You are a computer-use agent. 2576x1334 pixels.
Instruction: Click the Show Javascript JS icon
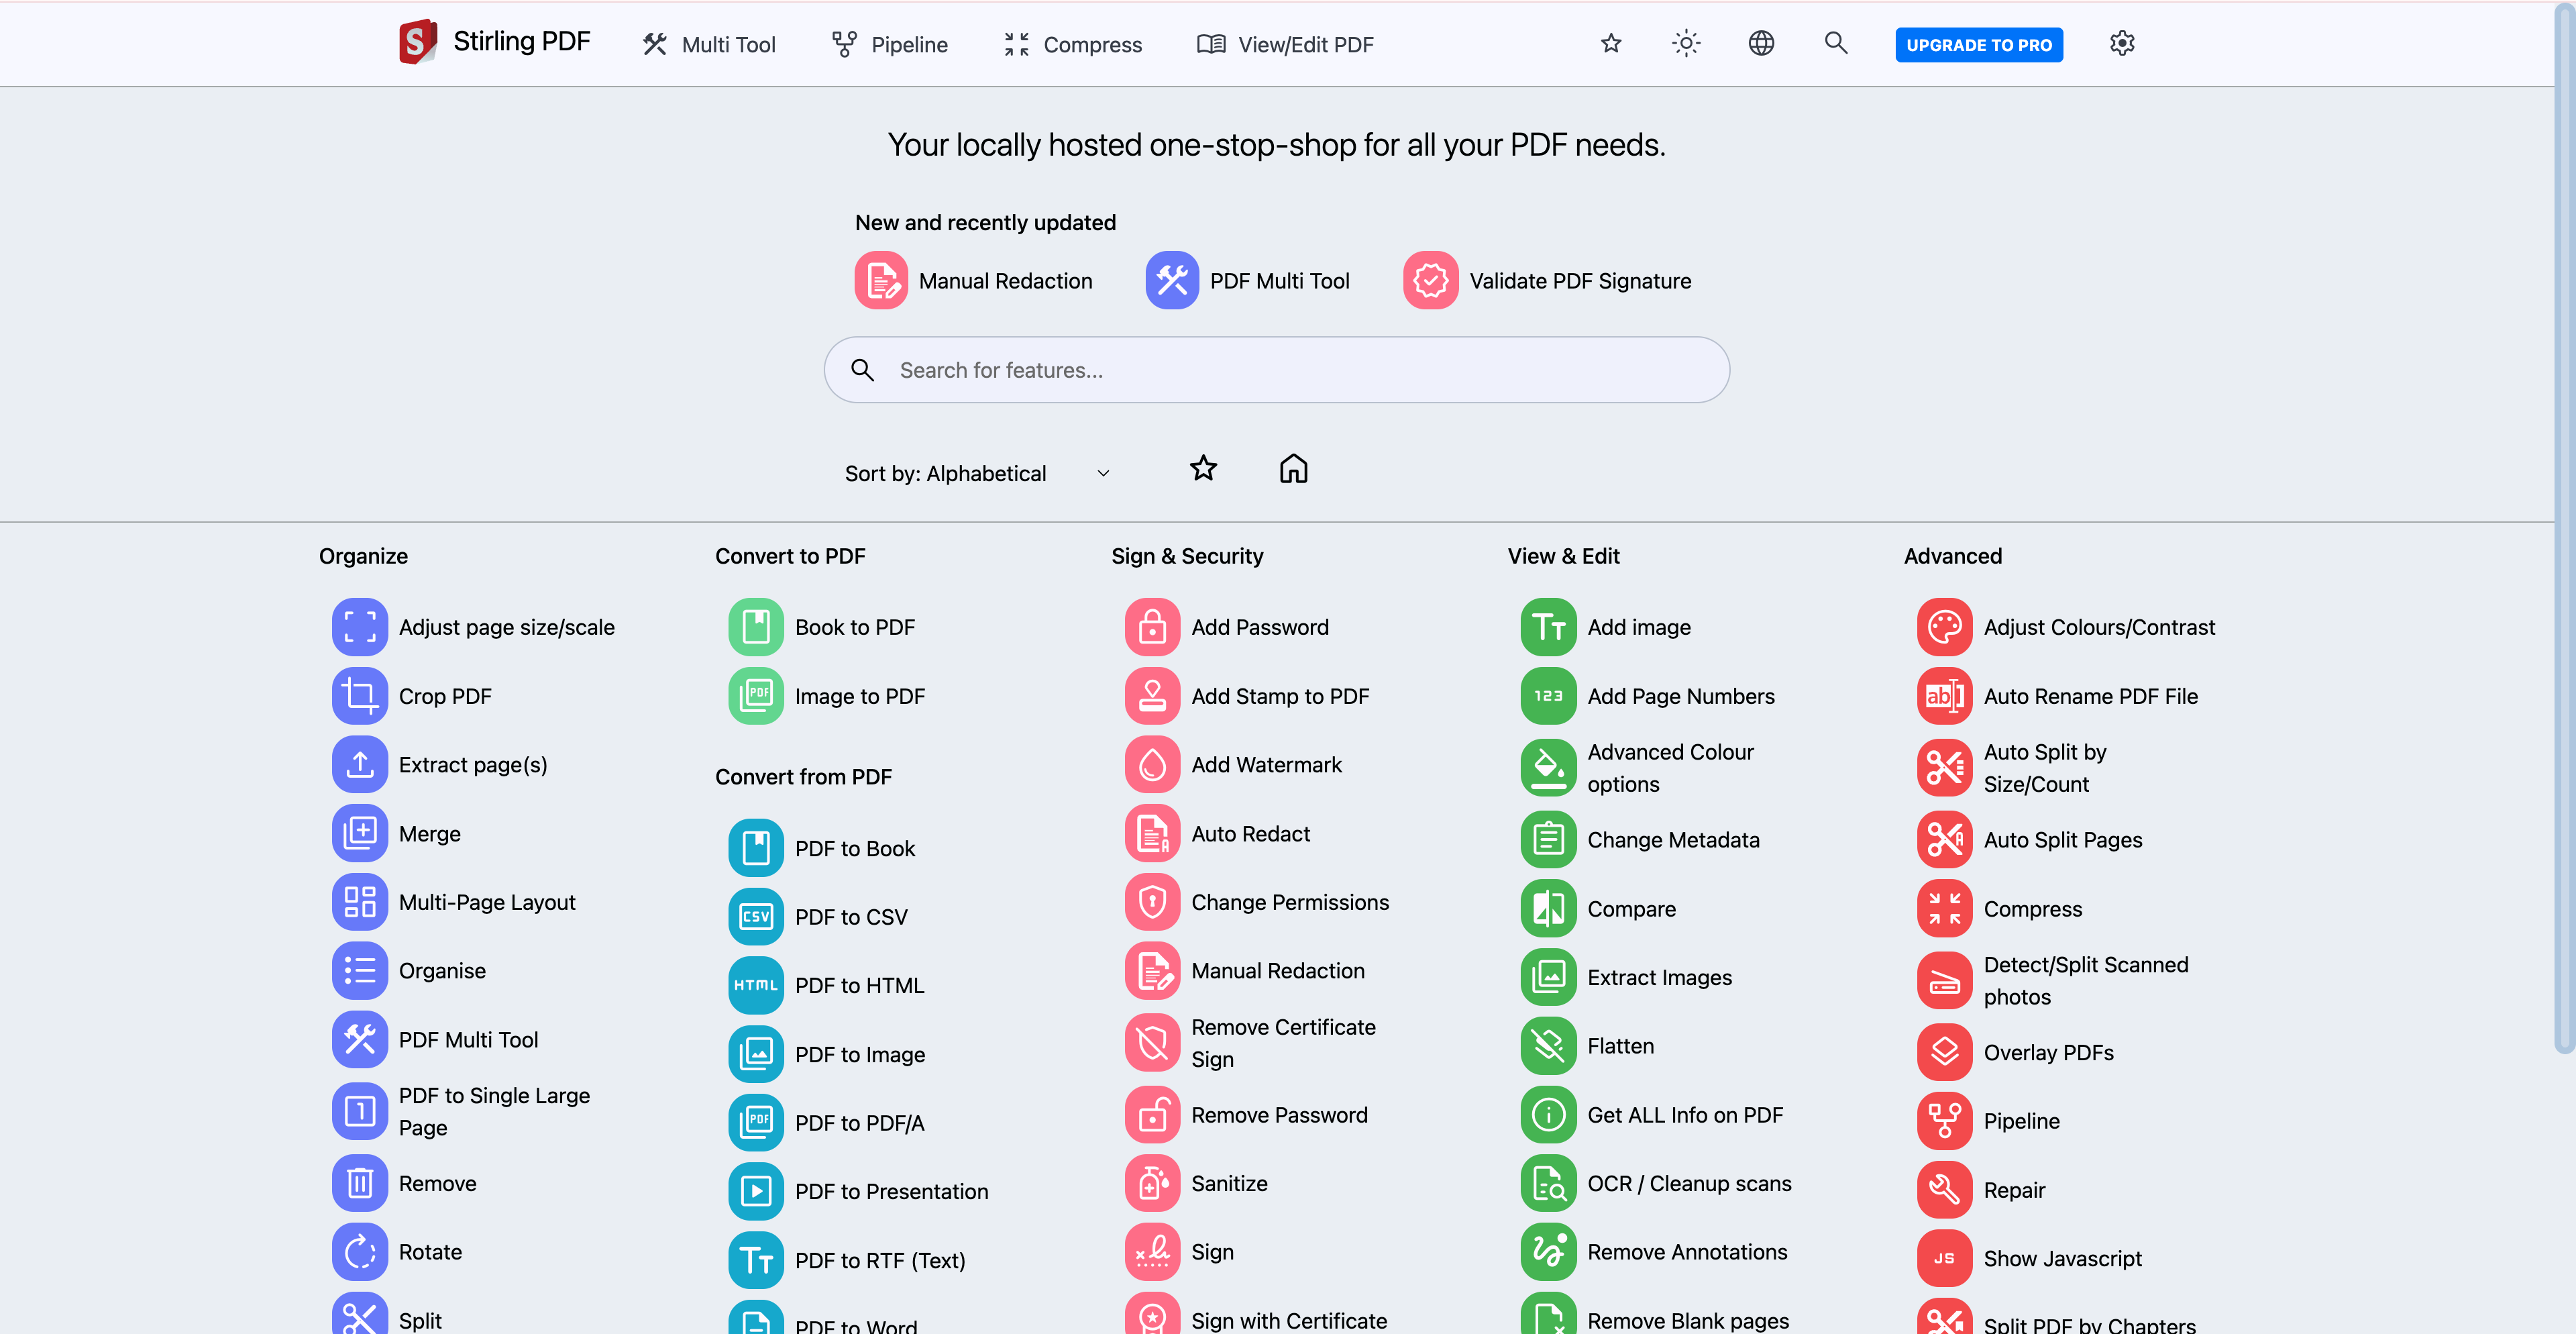1944,1259
